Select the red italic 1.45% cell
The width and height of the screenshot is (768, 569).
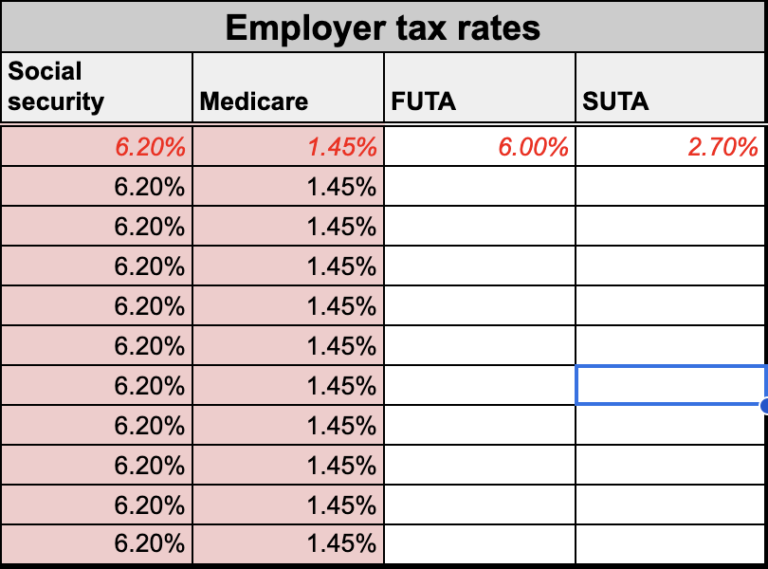pos(288,147)
